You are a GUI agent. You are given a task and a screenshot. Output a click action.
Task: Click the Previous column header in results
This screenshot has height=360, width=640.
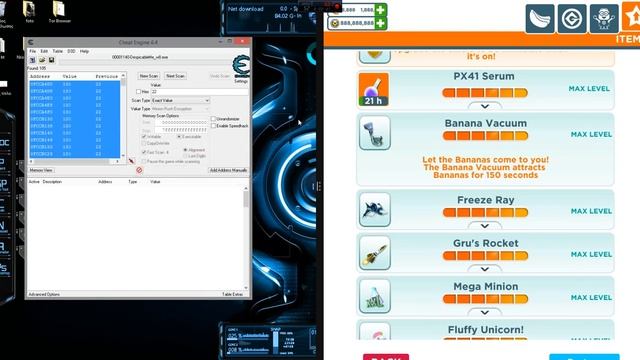(106, 76)
